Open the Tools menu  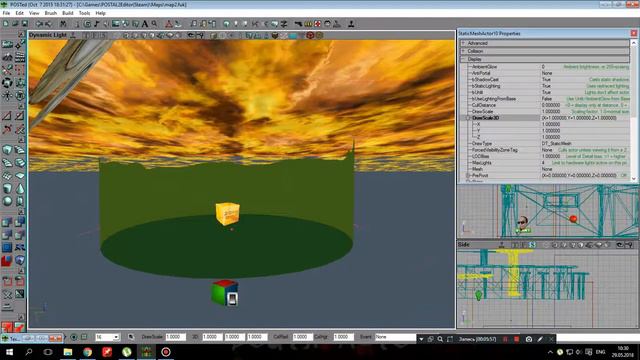84,13
